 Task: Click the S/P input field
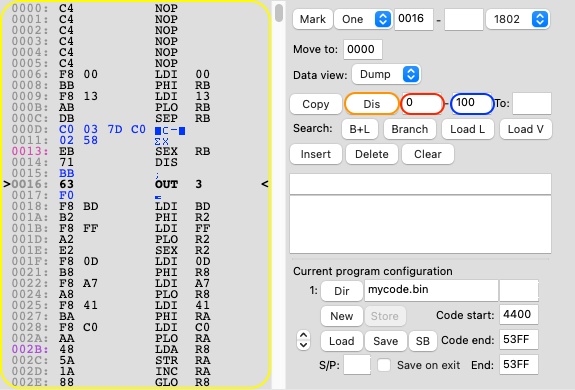point(356,365)
